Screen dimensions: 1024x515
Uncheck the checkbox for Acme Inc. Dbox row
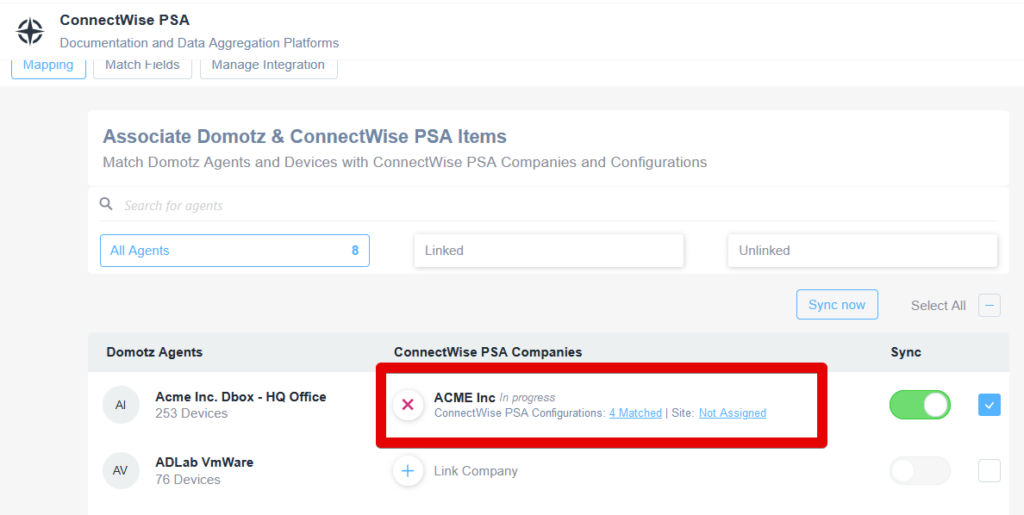989,405
